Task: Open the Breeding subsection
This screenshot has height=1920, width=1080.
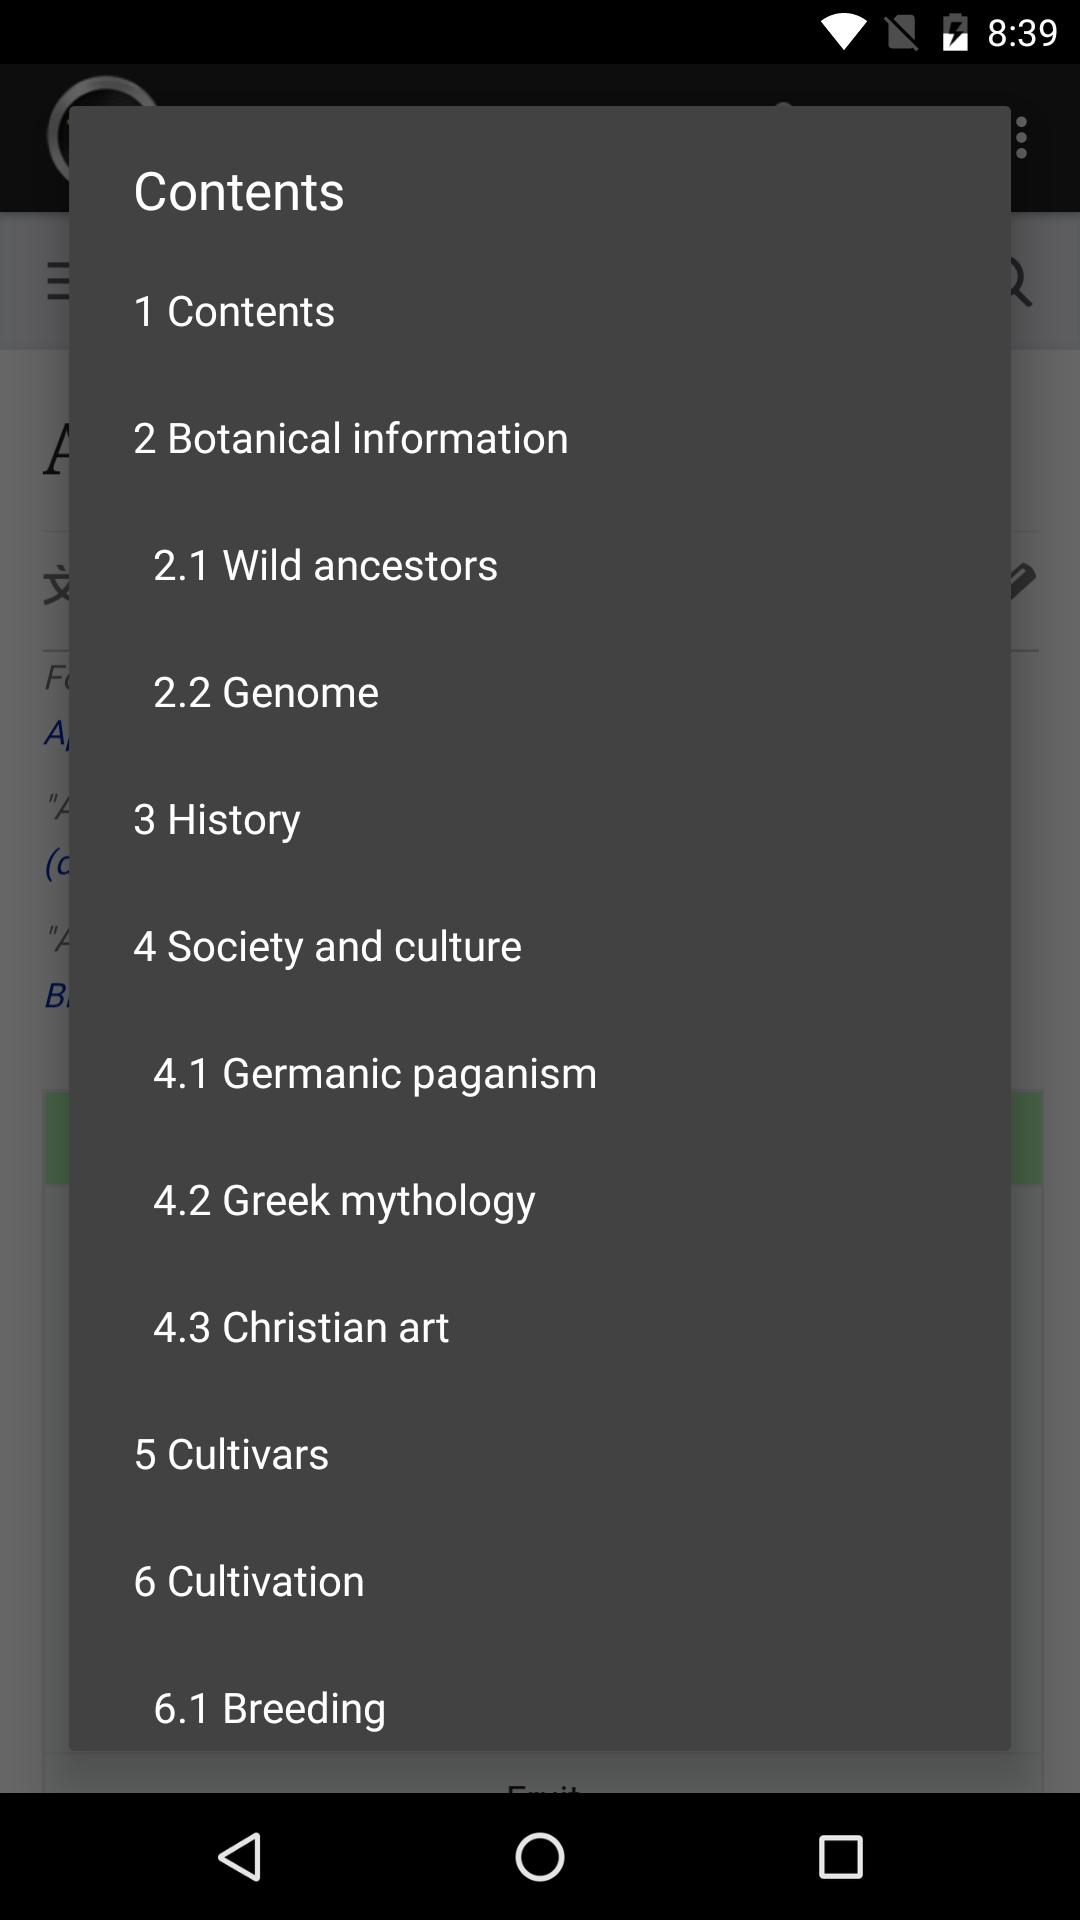Action: (x=269, y=1707)
